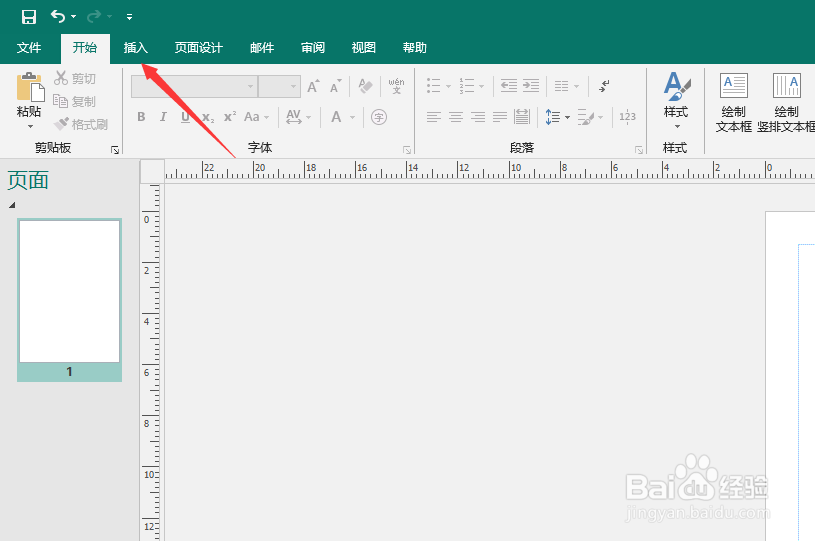Toggle subscript x₂ formatting
This screenshot has width=815, height=541.
pos(208,117)
